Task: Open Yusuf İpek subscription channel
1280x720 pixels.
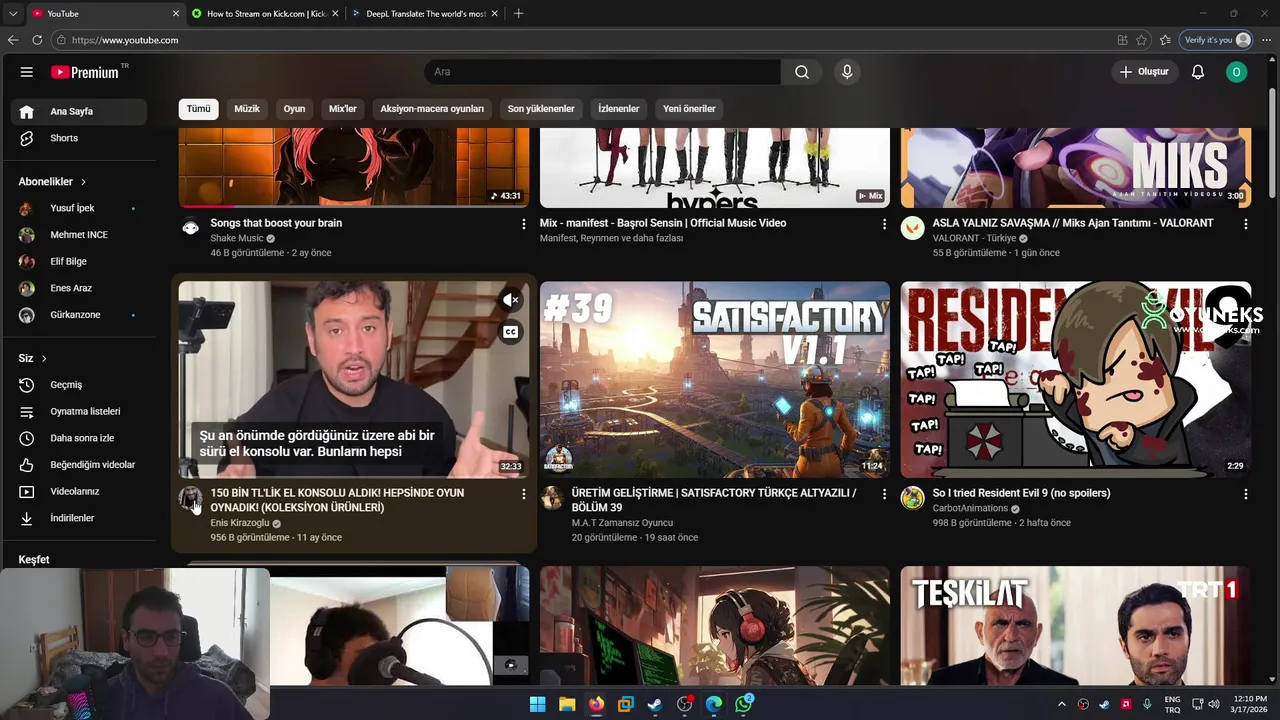Action: 79,208
